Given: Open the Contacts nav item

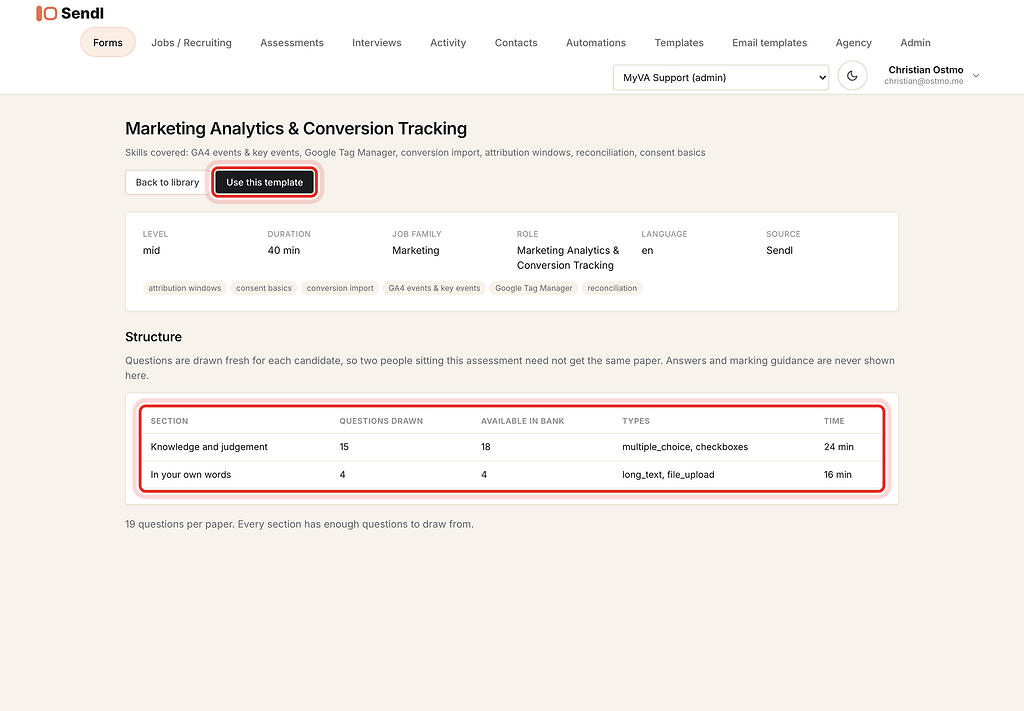Looking at the screenshot, I should pos(516,42).
